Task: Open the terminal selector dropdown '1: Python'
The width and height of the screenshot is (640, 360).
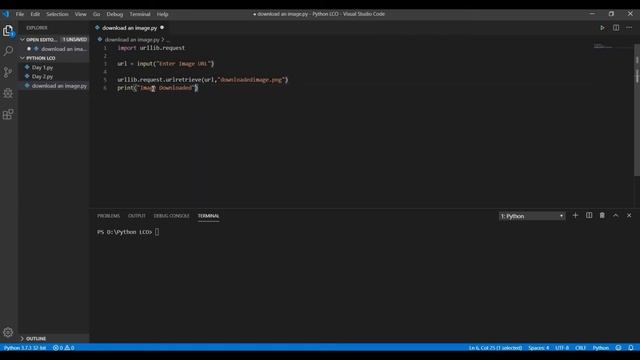Action: tap(532, 216)
